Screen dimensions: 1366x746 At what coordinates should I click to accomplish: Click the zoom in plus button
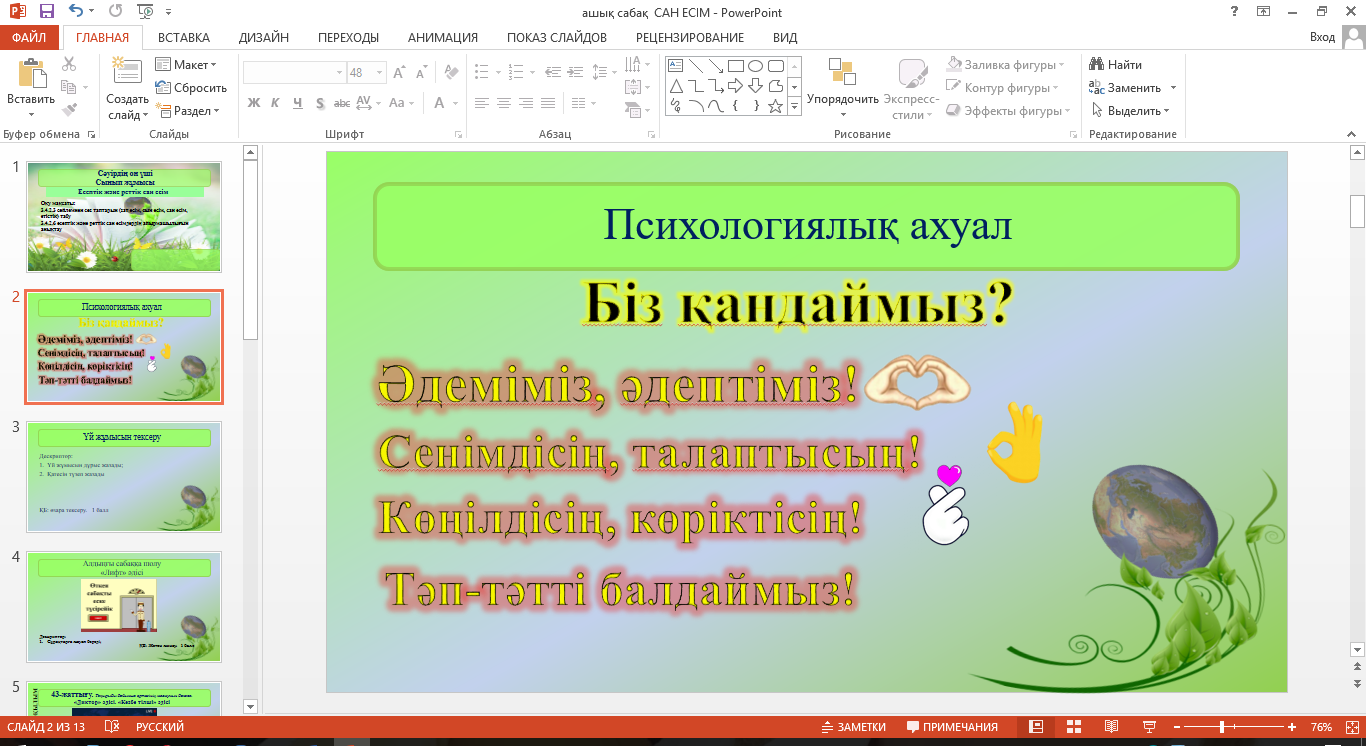tap(1293, 727)
